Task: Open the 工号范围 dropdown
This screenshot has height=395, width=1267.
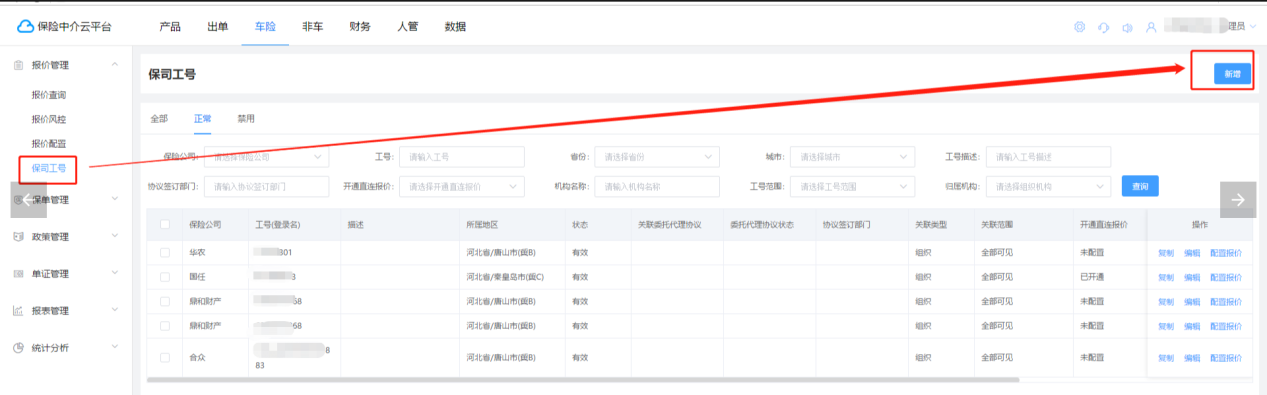Action: pyautogui.click(x=852, y=186)
